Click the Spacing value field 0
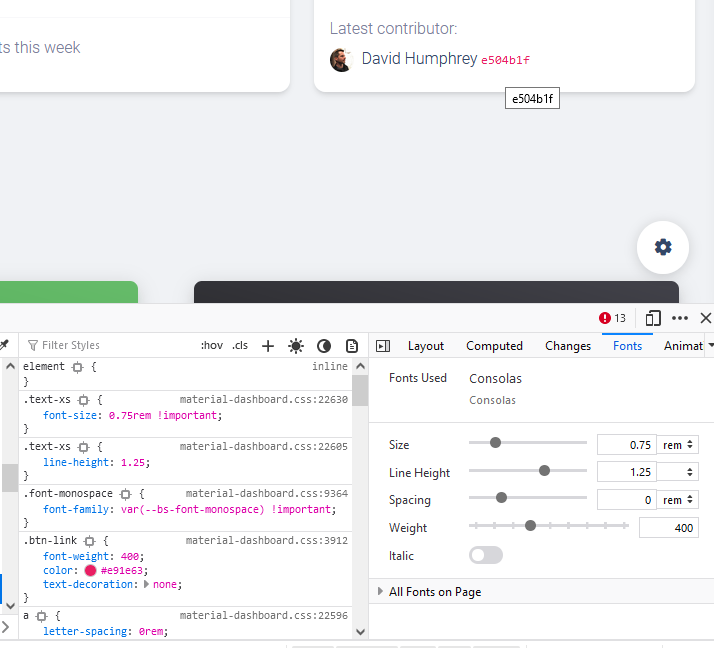This screenshot has height=648, width=714. tap(627, 500)
